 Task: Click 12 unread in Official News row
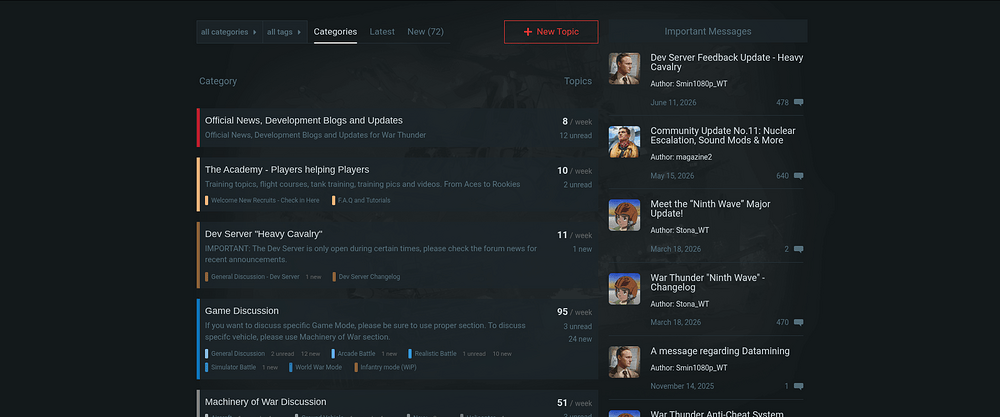point(575,135)
